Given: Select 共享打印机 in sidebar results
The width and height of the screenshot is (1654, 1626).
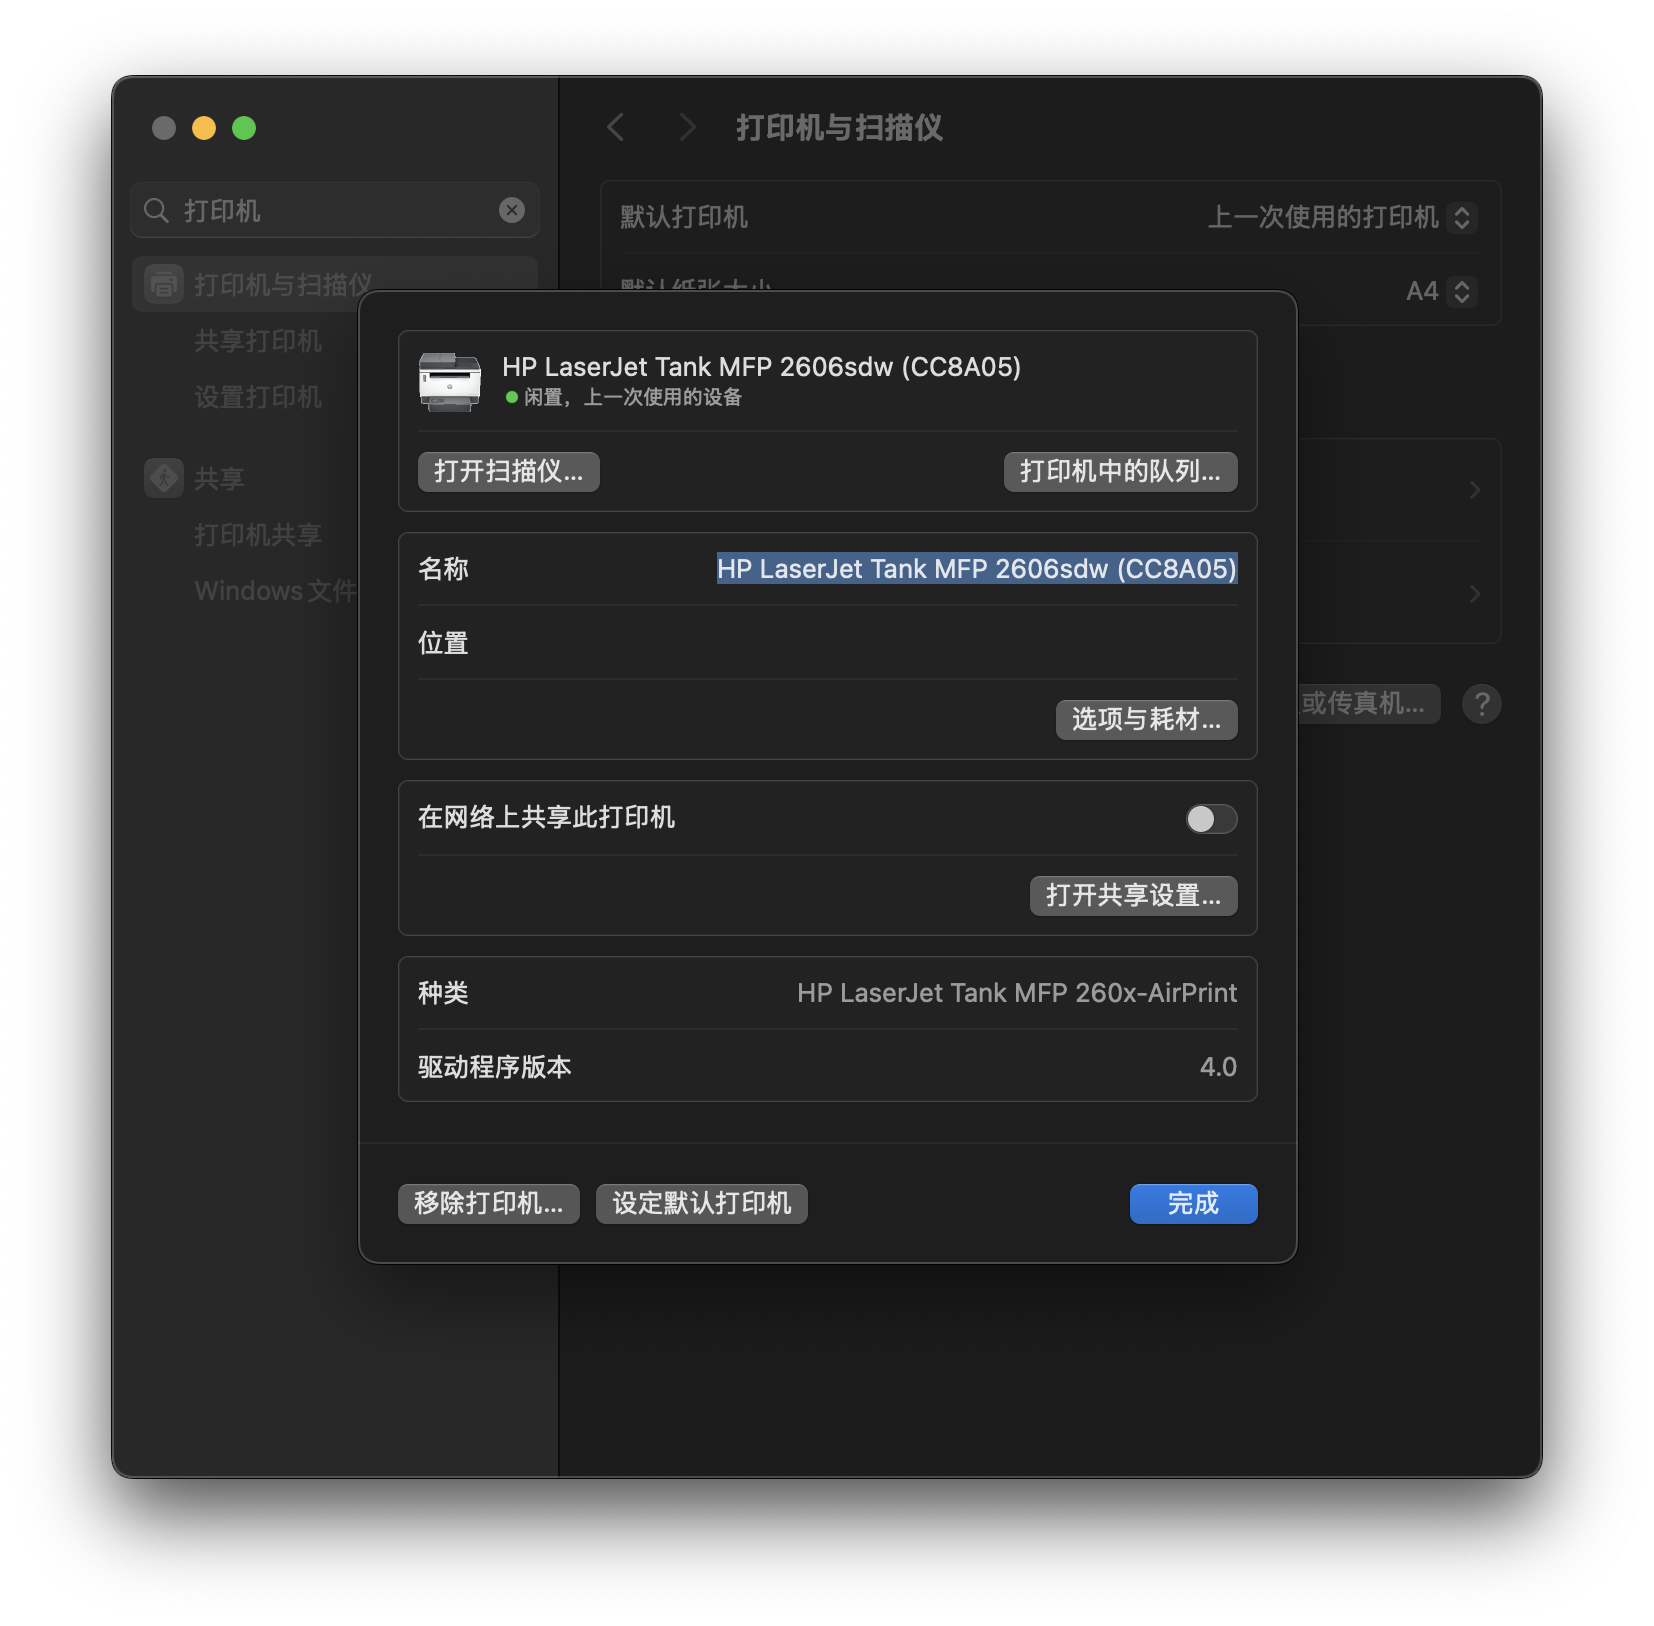Looking at the screenshot, I should (x=258, y=341).
